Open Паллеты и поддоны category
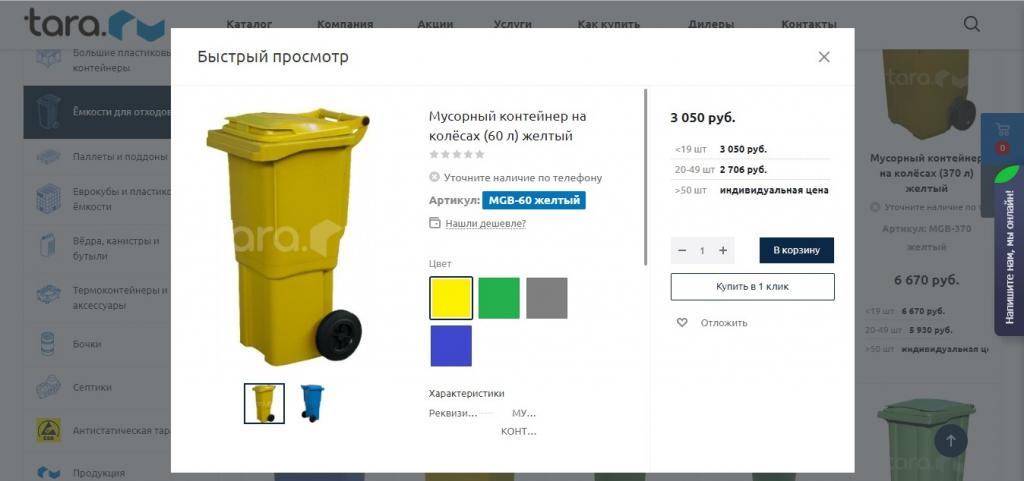The image size is (1024, 481). pyautogui.click(x=119, y=157)
